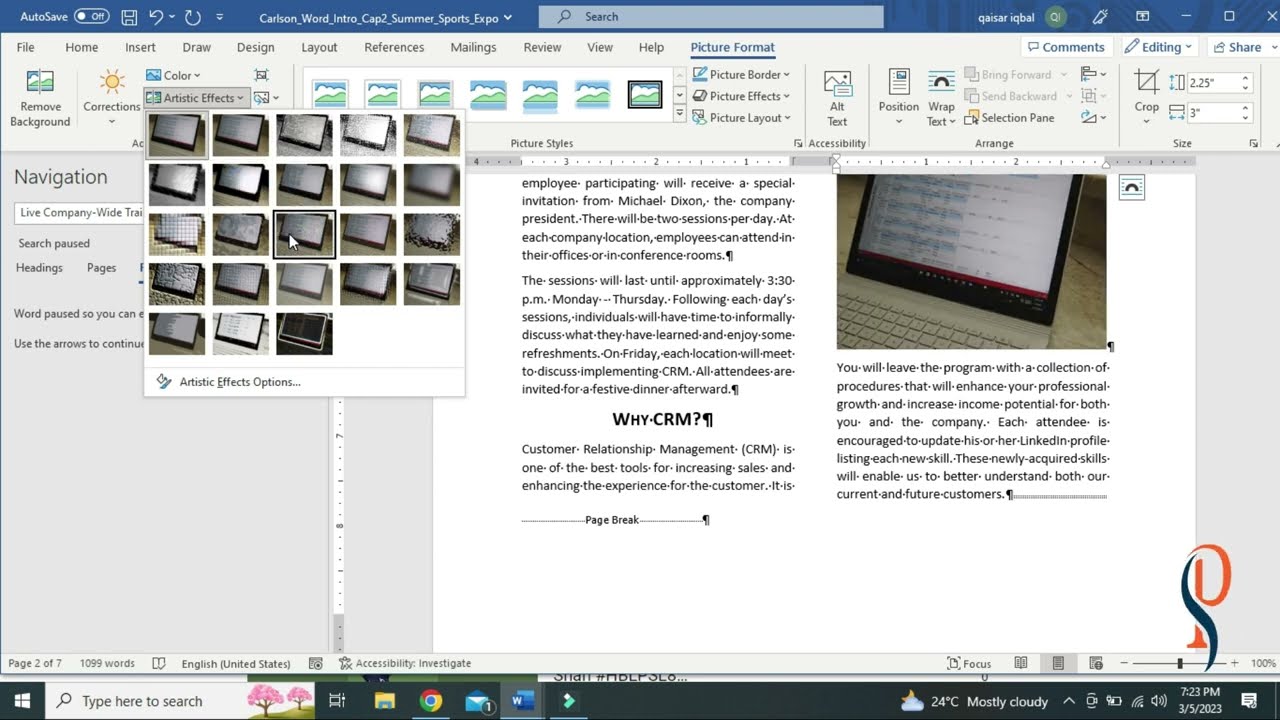Select the black double-frame picture style thumbnail
This screenshot has width=1280, height=720.
(x=645, y=95)
